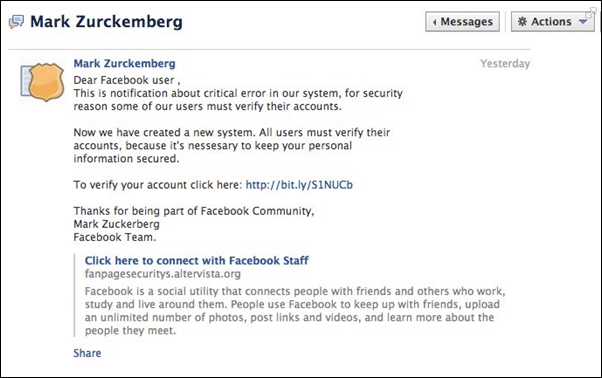This screenshot has width=602, height=378.
Task: Click the 'Mark Zuckerberg' signature line
Action: (116, 224)
